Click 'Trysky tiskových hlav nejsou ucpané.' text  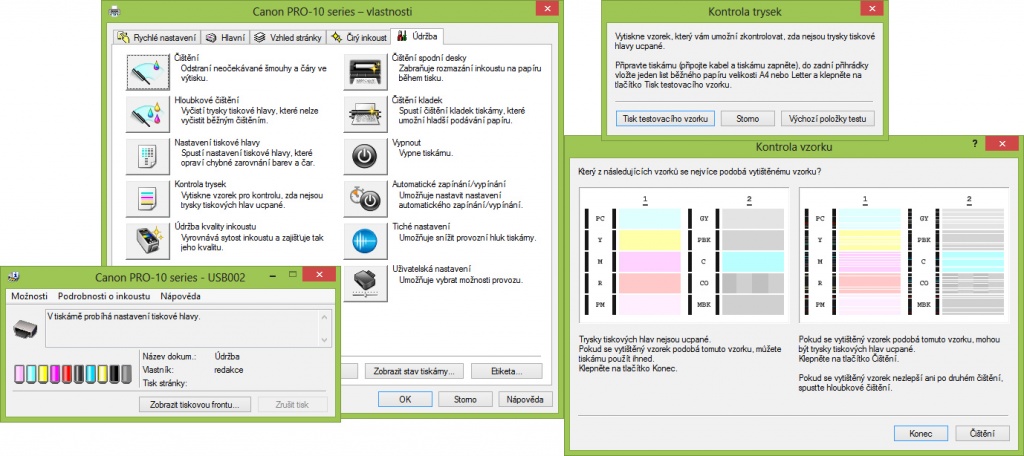[x=645, y=340]
